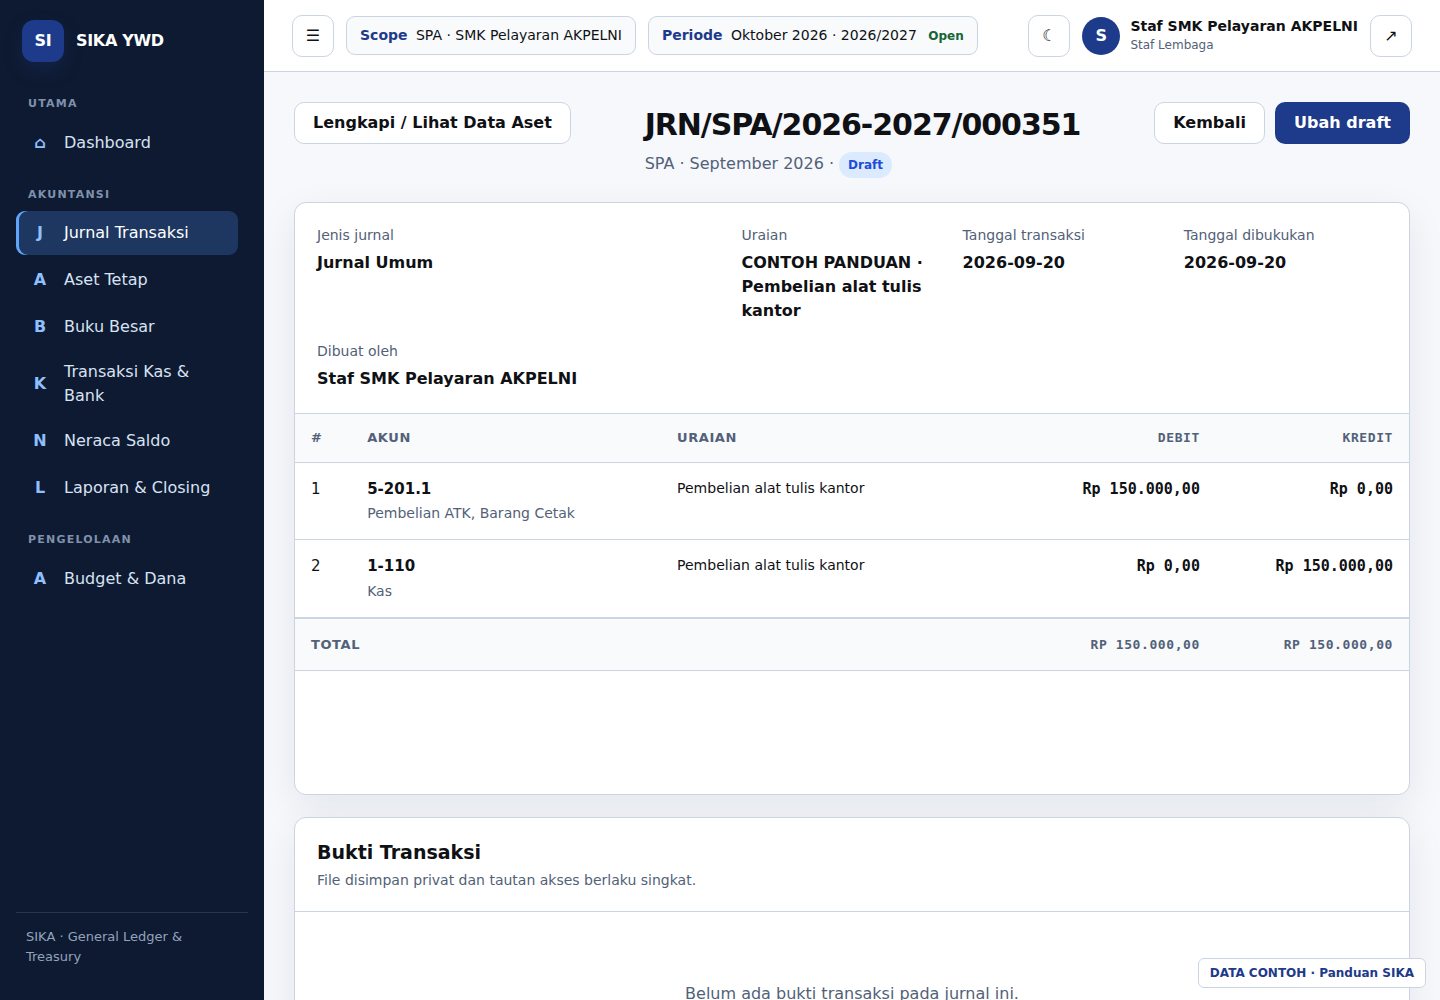Select Neraca Saldo in sidebar
Image resolution: width=1440 pixels, height=1000 pixels.
click(127, 441)
